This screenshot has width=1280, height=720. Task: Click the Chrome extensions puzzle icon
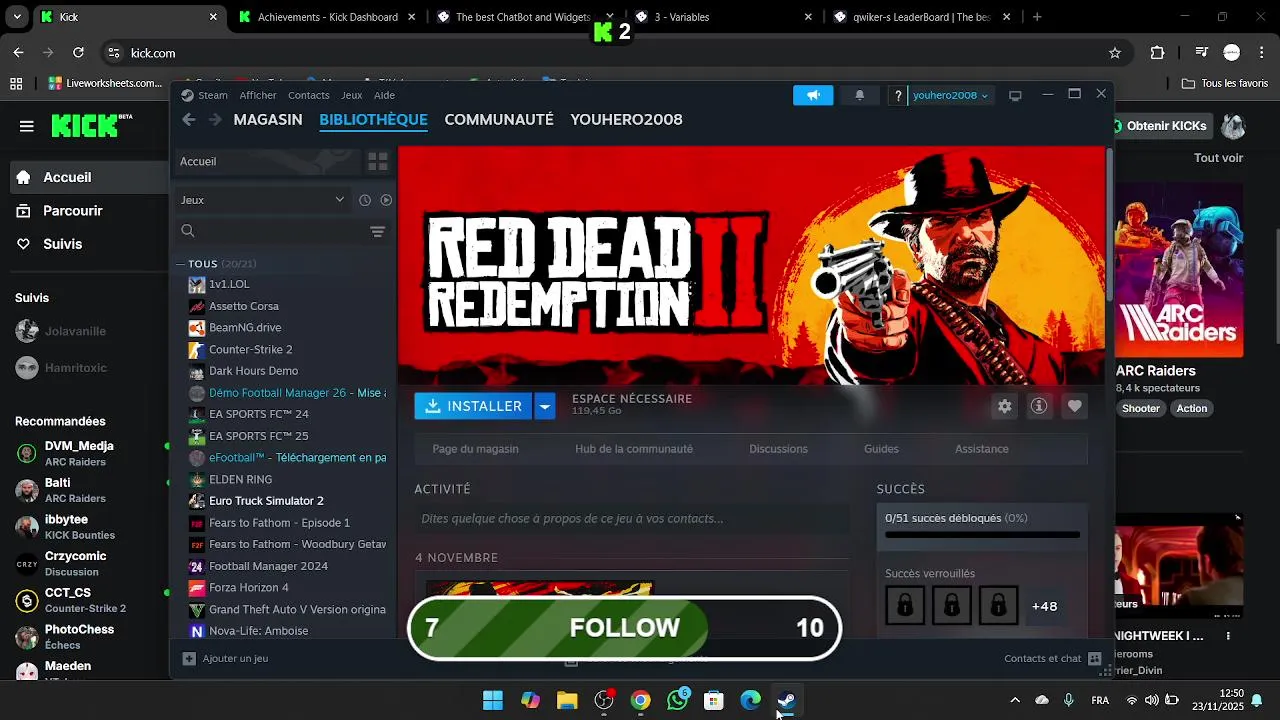(x=1157, y=53)
